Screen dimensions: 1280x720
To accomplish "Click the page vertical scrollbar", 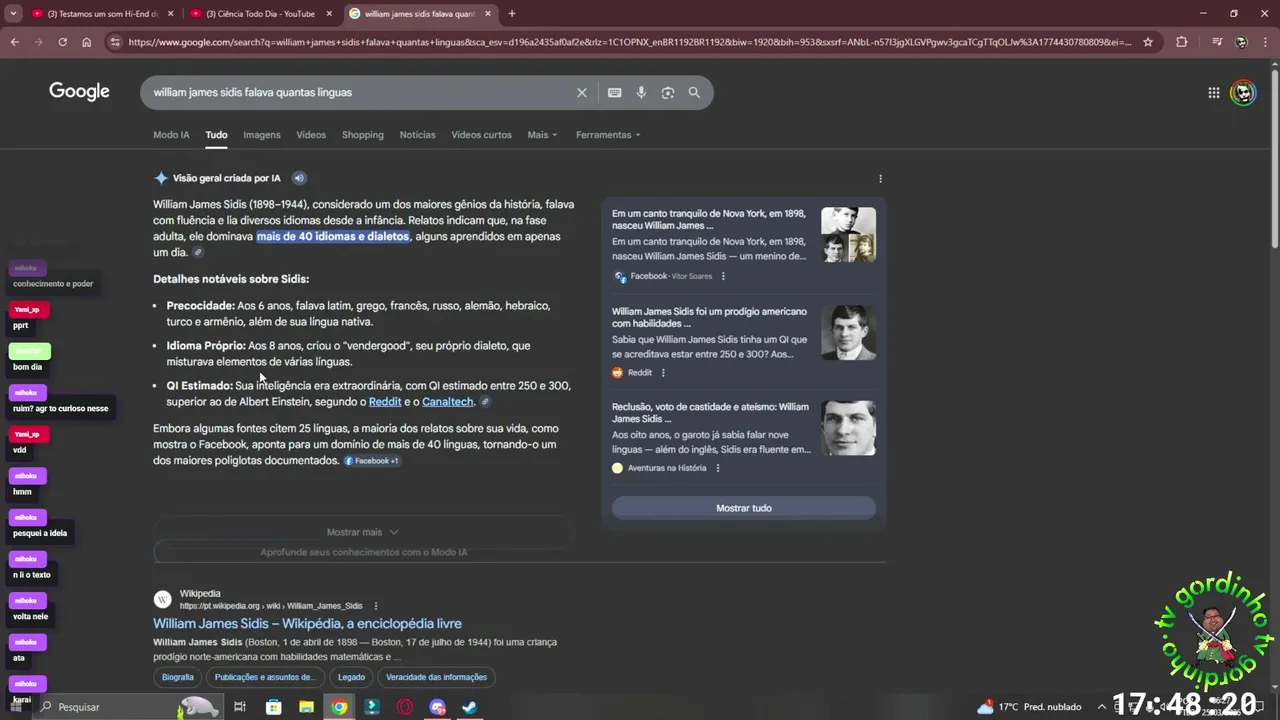I will click(x=1274, y=160).
